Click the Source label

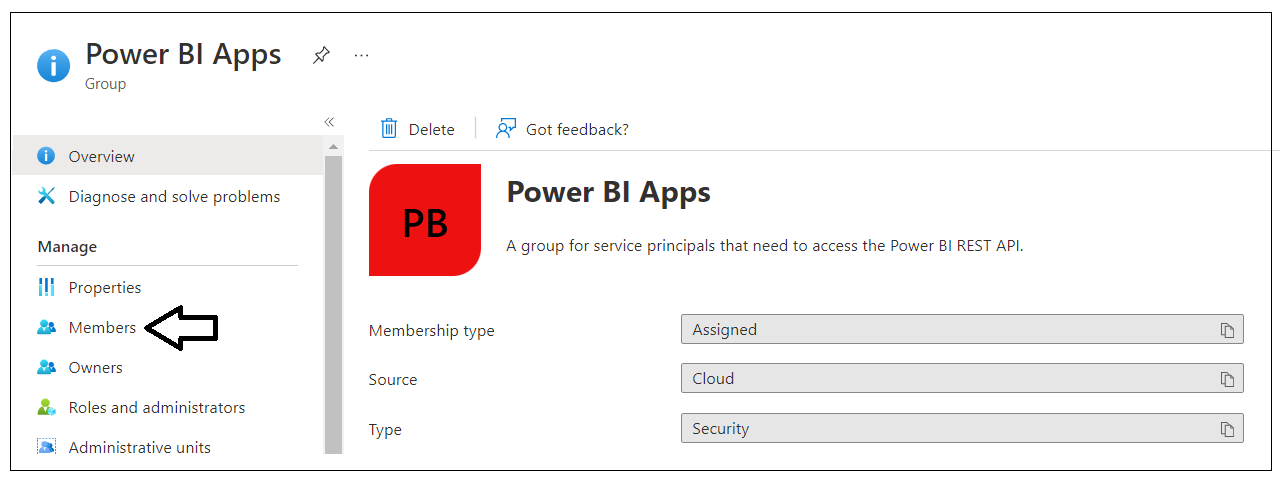pos(393,379)
